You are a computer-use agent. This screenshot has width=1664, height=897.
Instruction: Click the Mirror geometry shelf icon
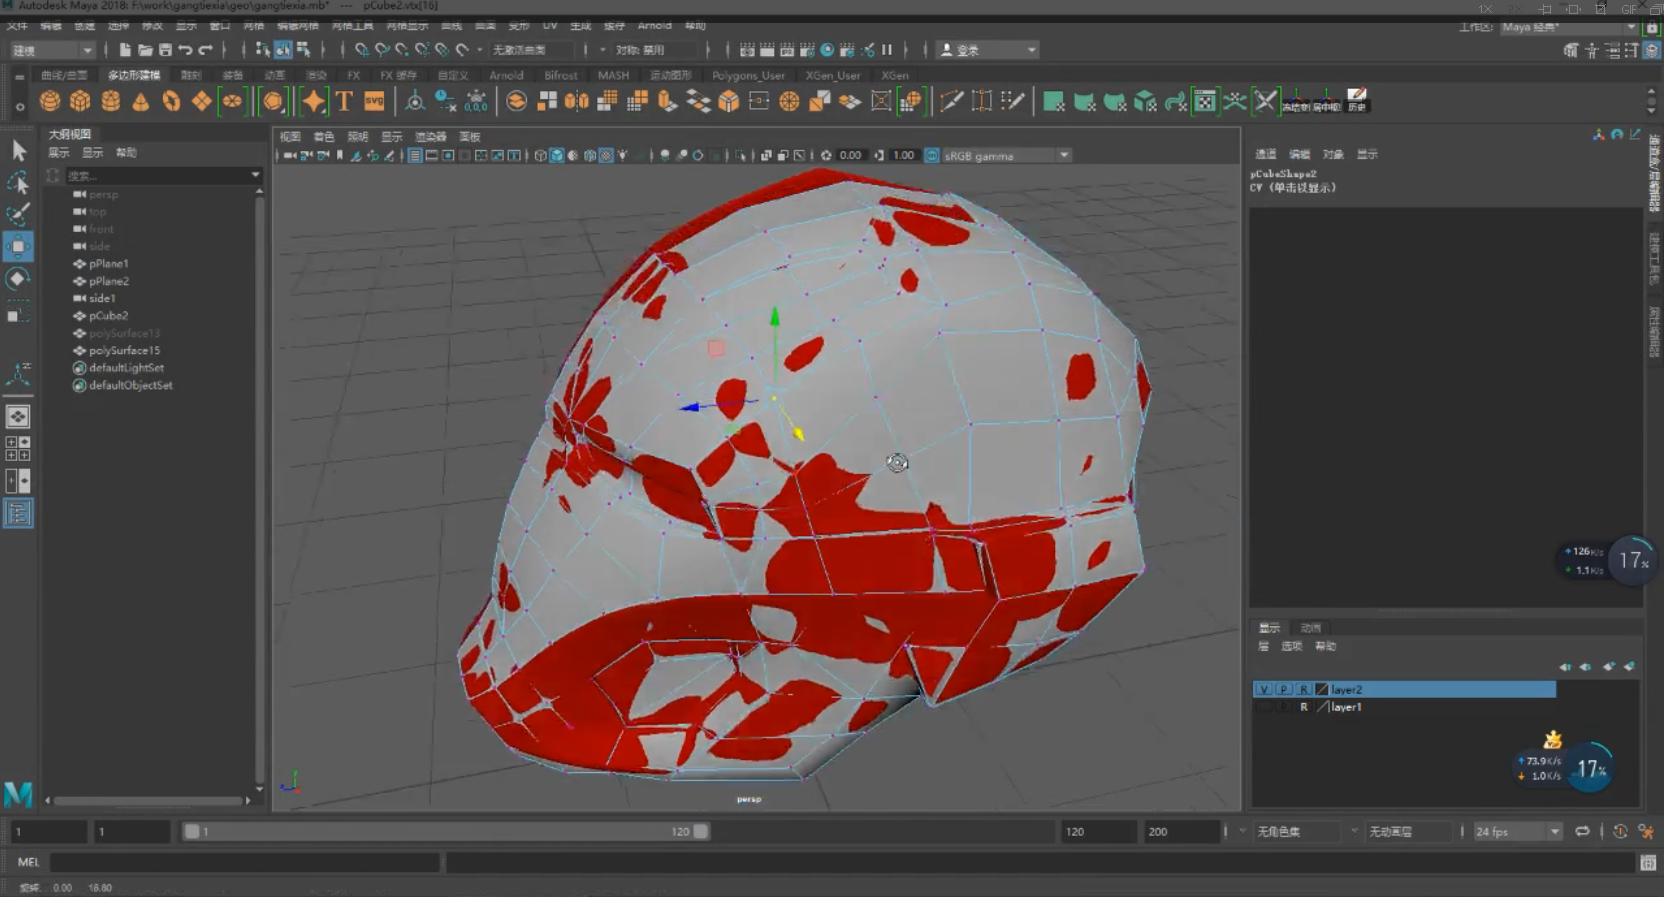(577, 101)
